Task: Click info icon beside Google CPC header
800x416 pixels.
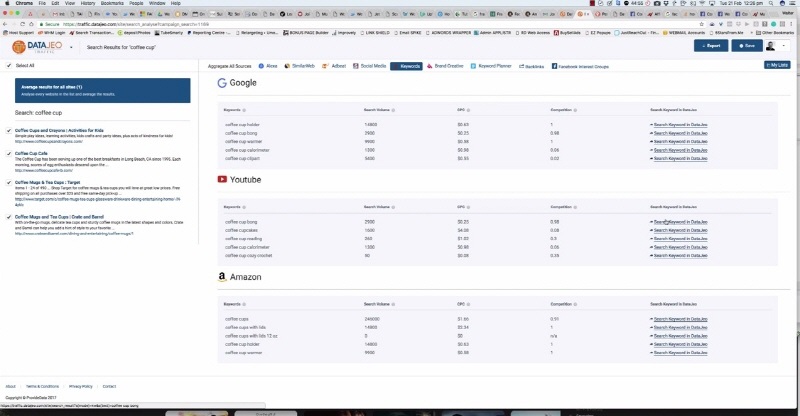Action: coord(468,110)
